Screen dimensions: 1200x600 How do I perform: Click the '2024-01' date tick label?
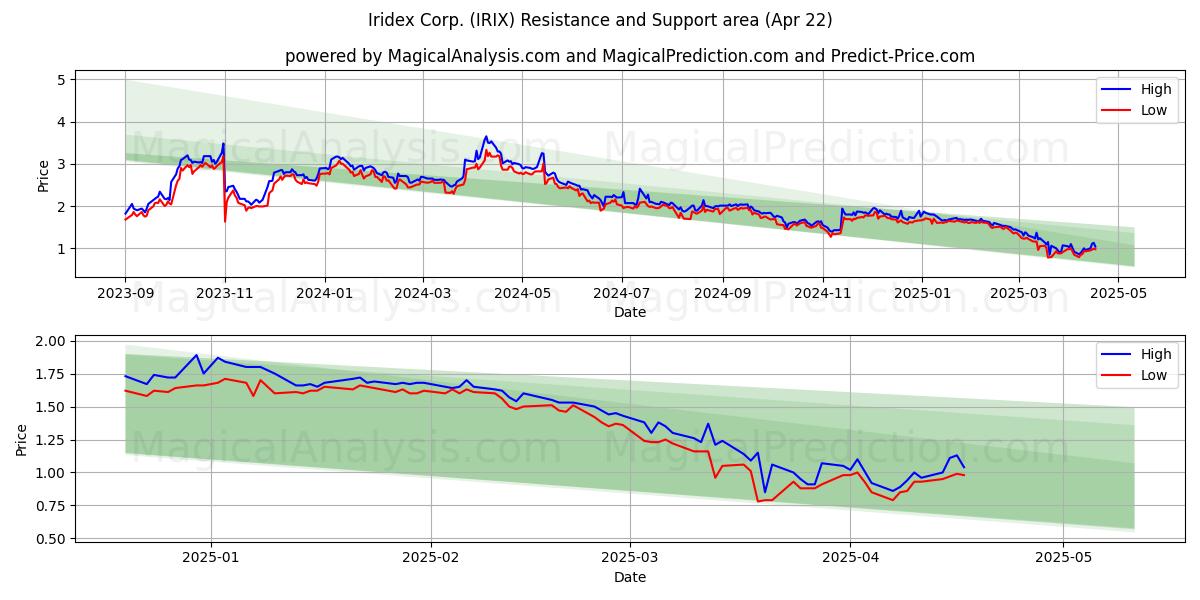click(x=324, y=294)
